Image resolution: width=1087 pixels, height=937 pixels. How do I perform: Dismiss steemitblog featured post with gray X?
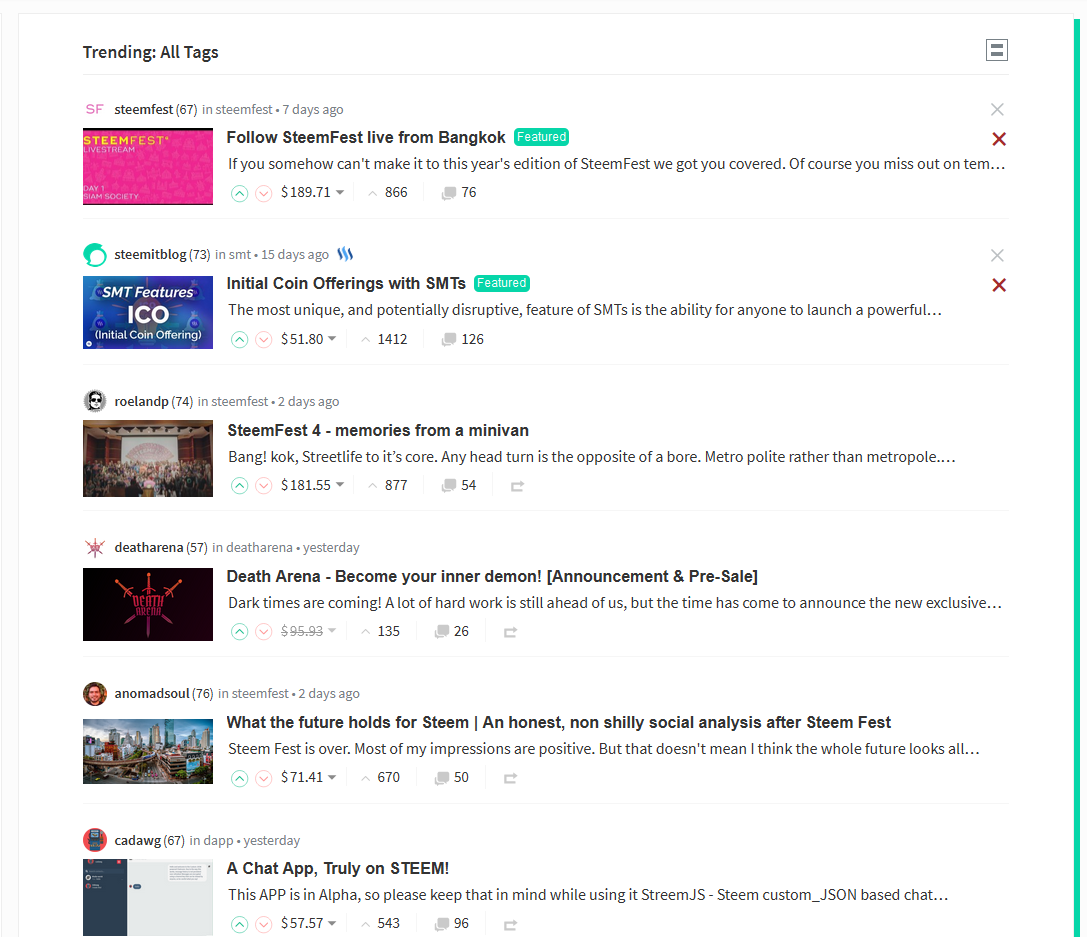point(997,256)
